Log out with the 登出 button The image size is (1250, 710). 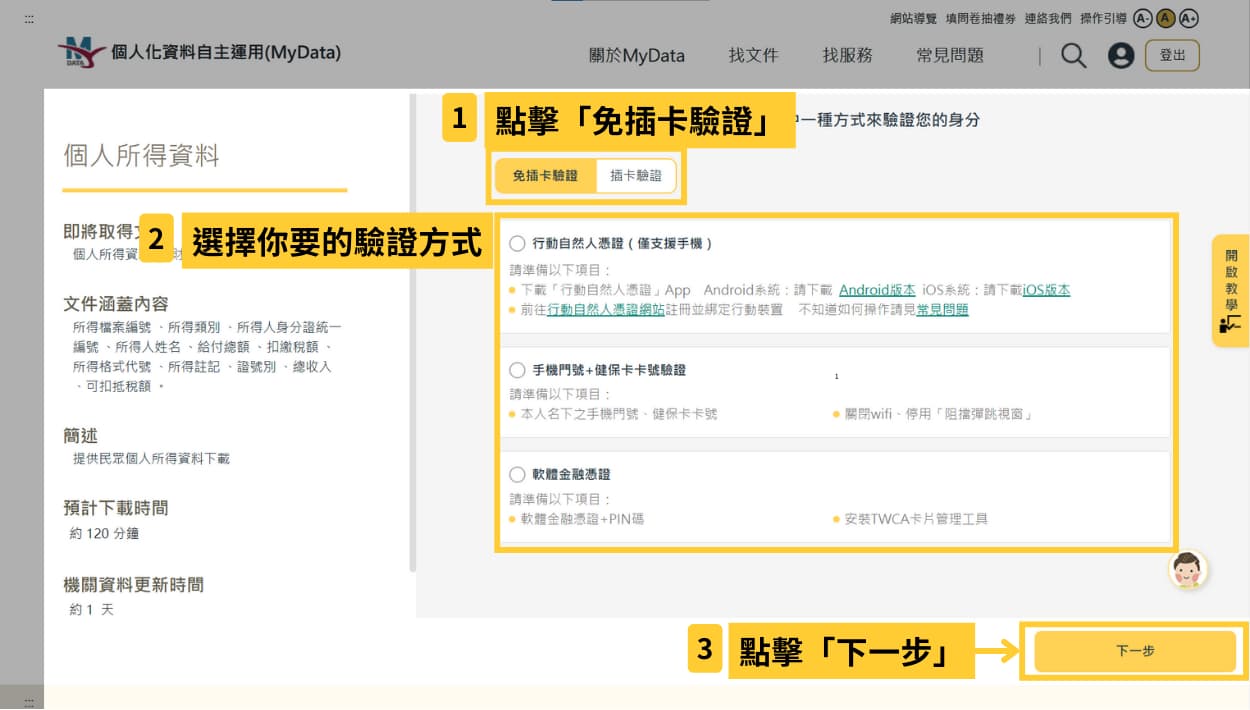tap(1172, 56)
